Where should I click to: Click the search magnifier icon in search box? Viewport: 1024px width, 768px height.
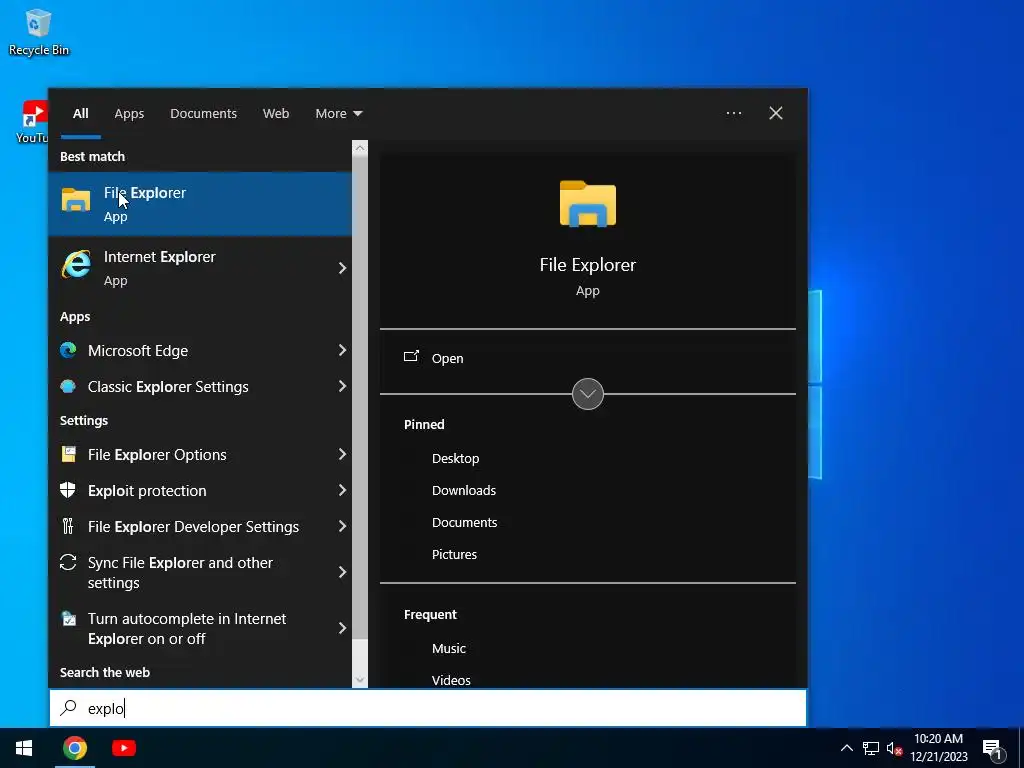69,707
